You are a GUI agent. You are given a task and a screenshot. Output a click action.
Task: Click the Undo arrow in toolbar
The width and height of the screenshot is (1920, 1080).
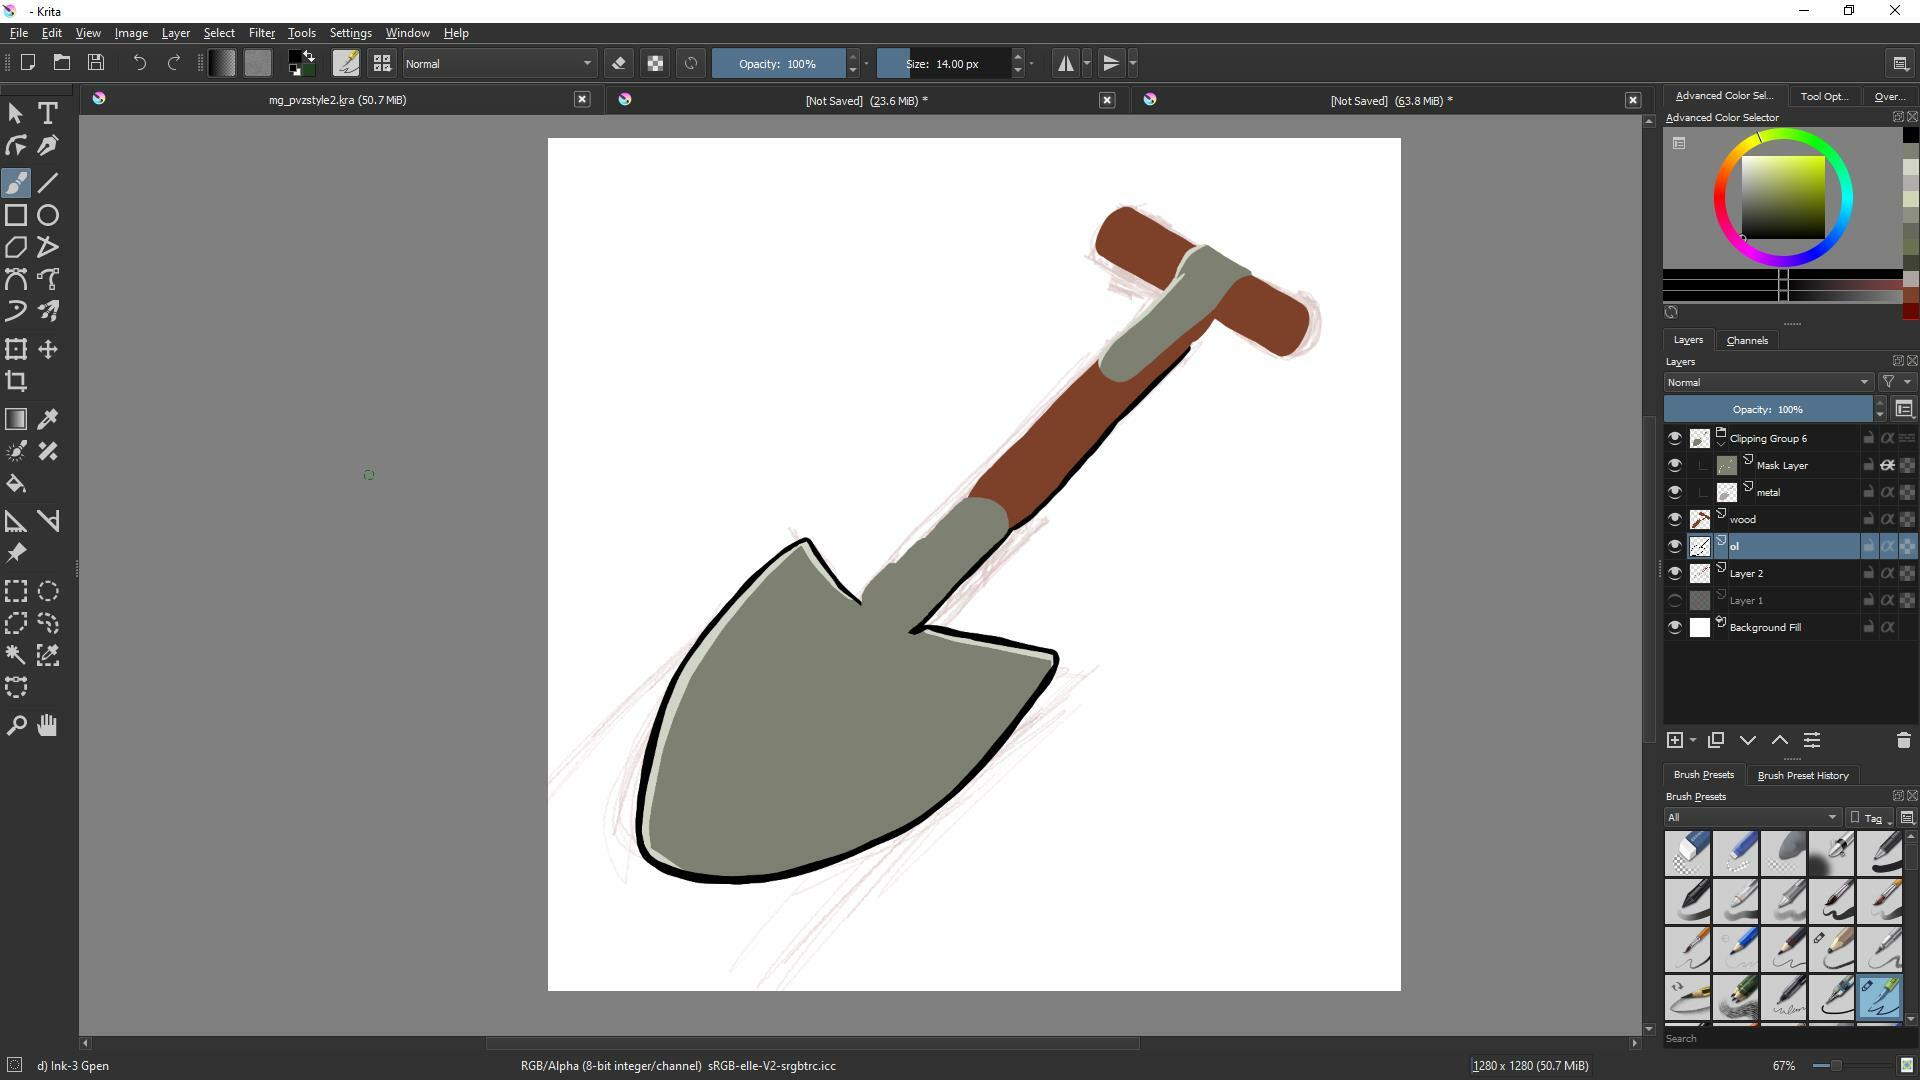[140, 63]
